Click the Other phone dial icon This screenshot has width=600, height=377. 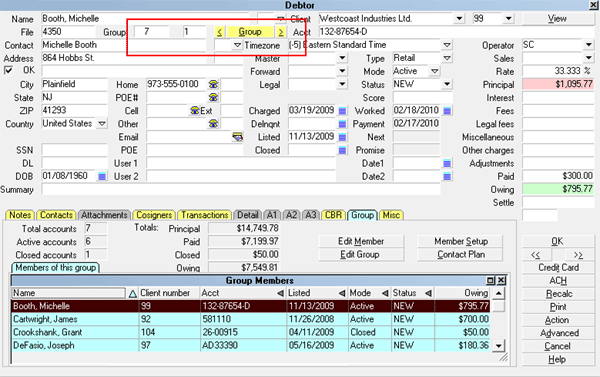(213, 124)
